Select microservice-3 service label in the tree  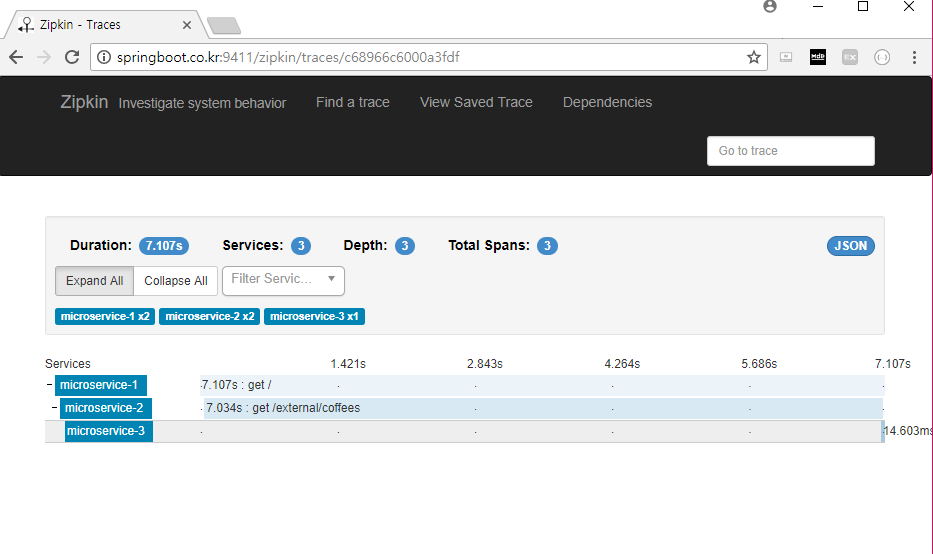(108, 431)
